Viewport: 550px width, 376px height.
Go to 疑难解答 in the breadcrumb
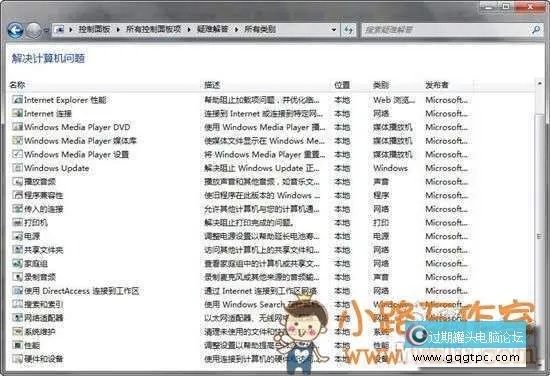212,29
